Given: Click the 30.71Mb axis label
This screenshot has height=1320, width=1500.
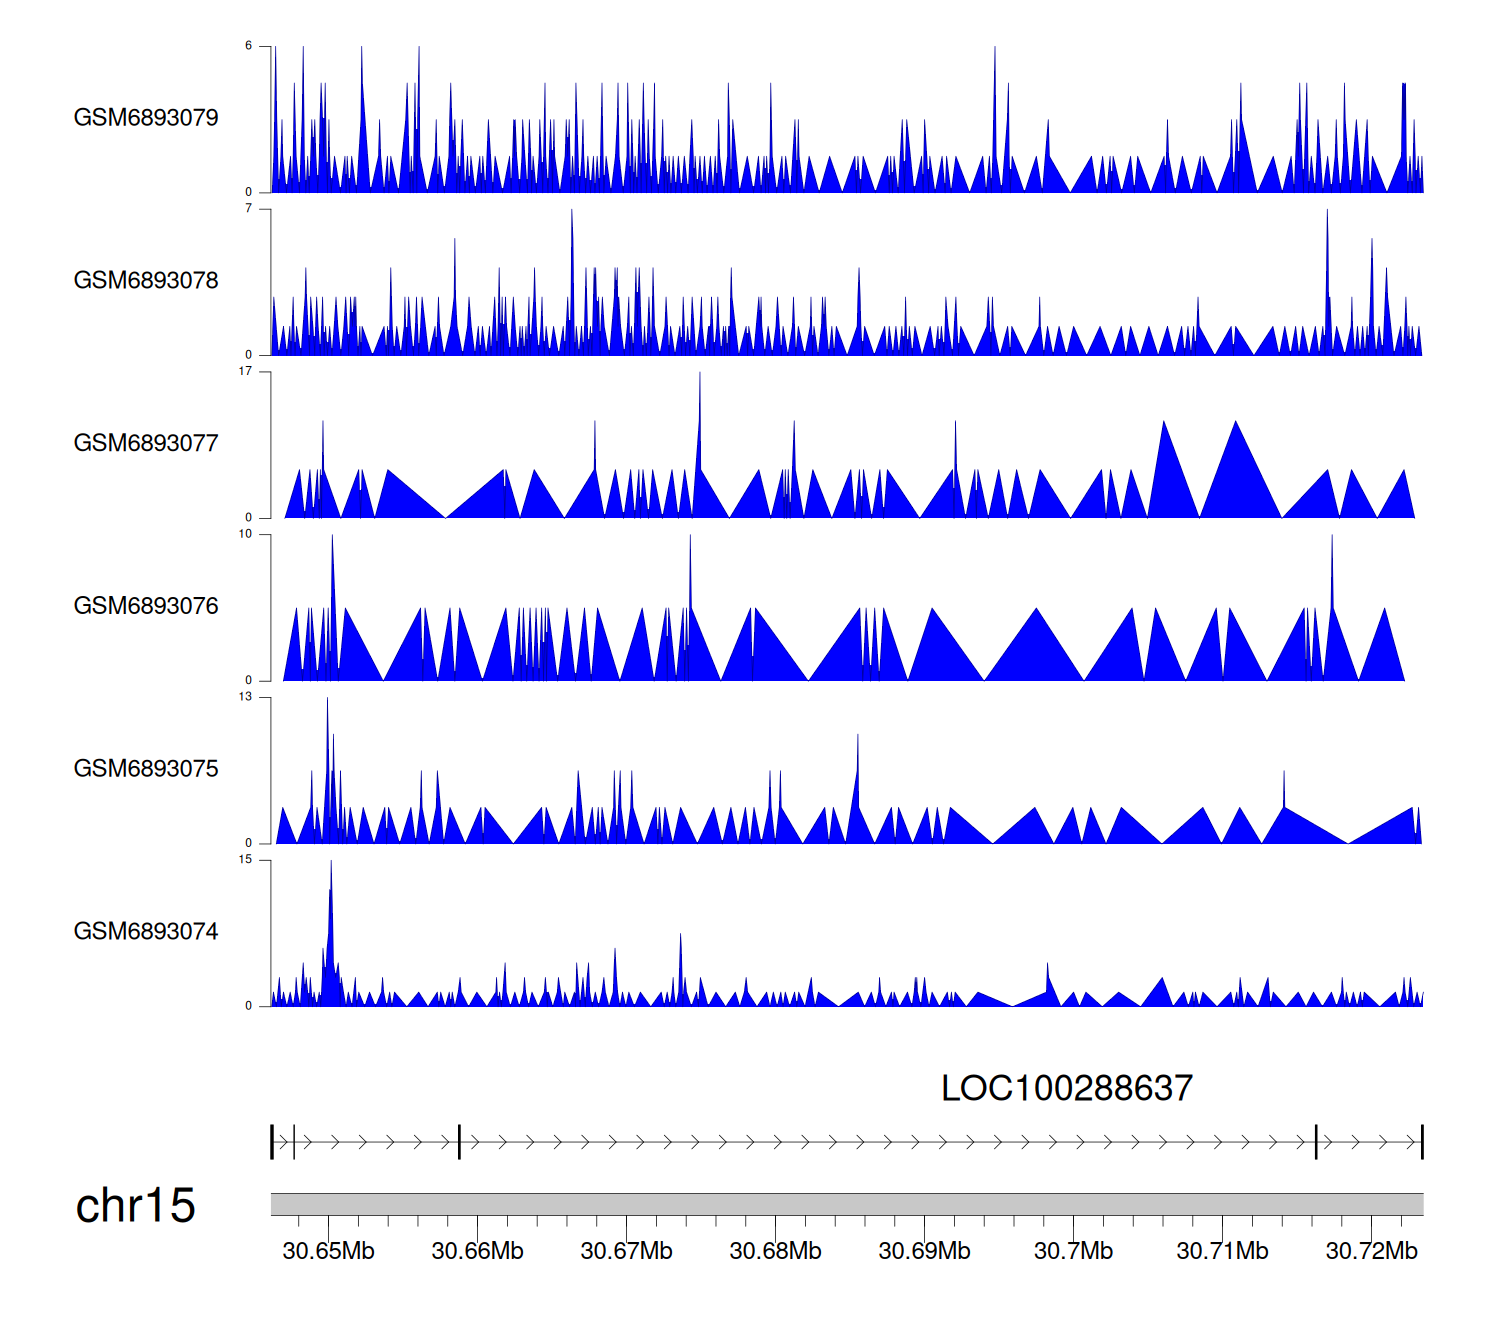Looking at the screenshot, I should [x=1222, y=1251].
